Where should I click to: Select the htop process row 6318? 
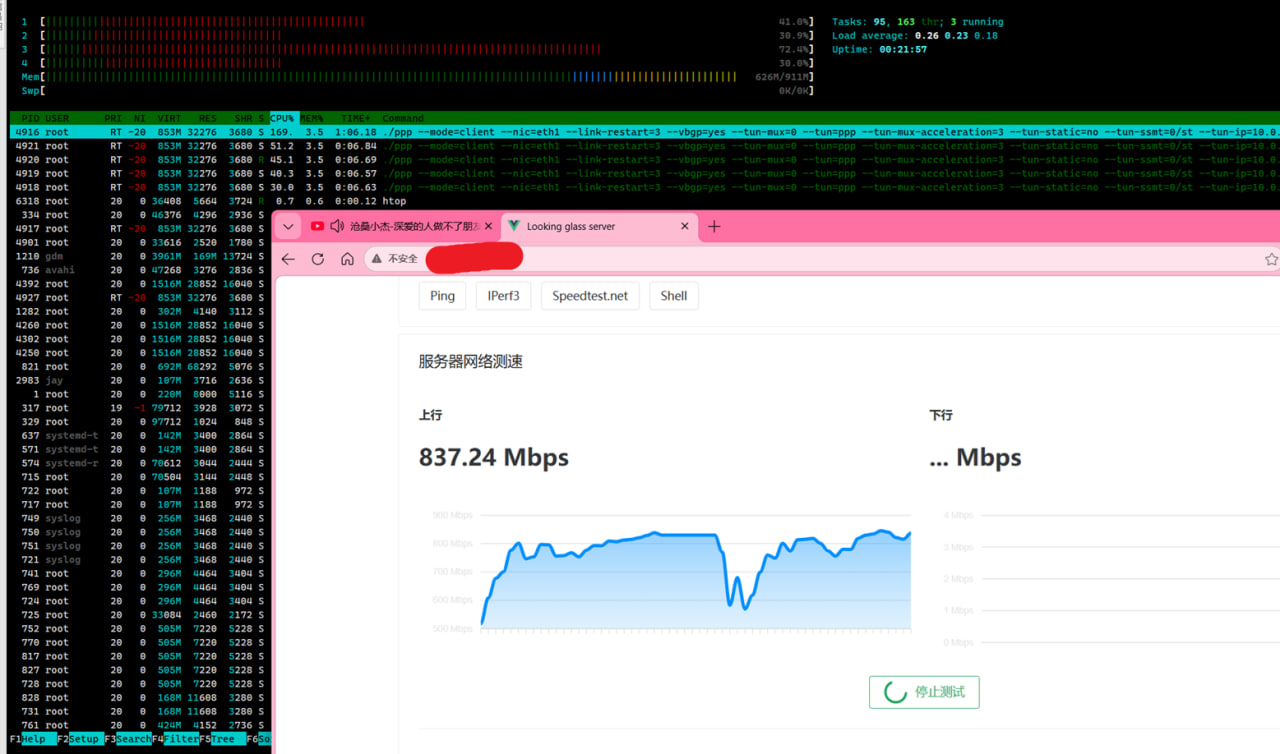[645, 201]
